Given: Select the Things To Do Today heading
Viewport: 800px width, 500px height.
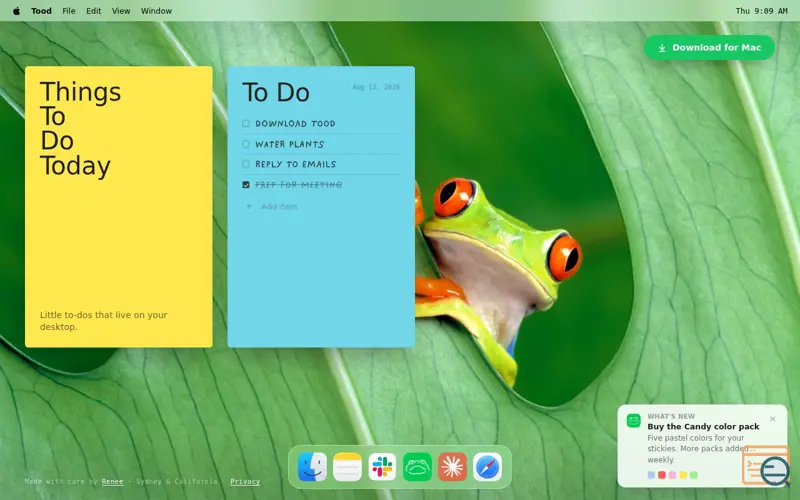Looking at the screenshot, I should click(x=81, y=129).
